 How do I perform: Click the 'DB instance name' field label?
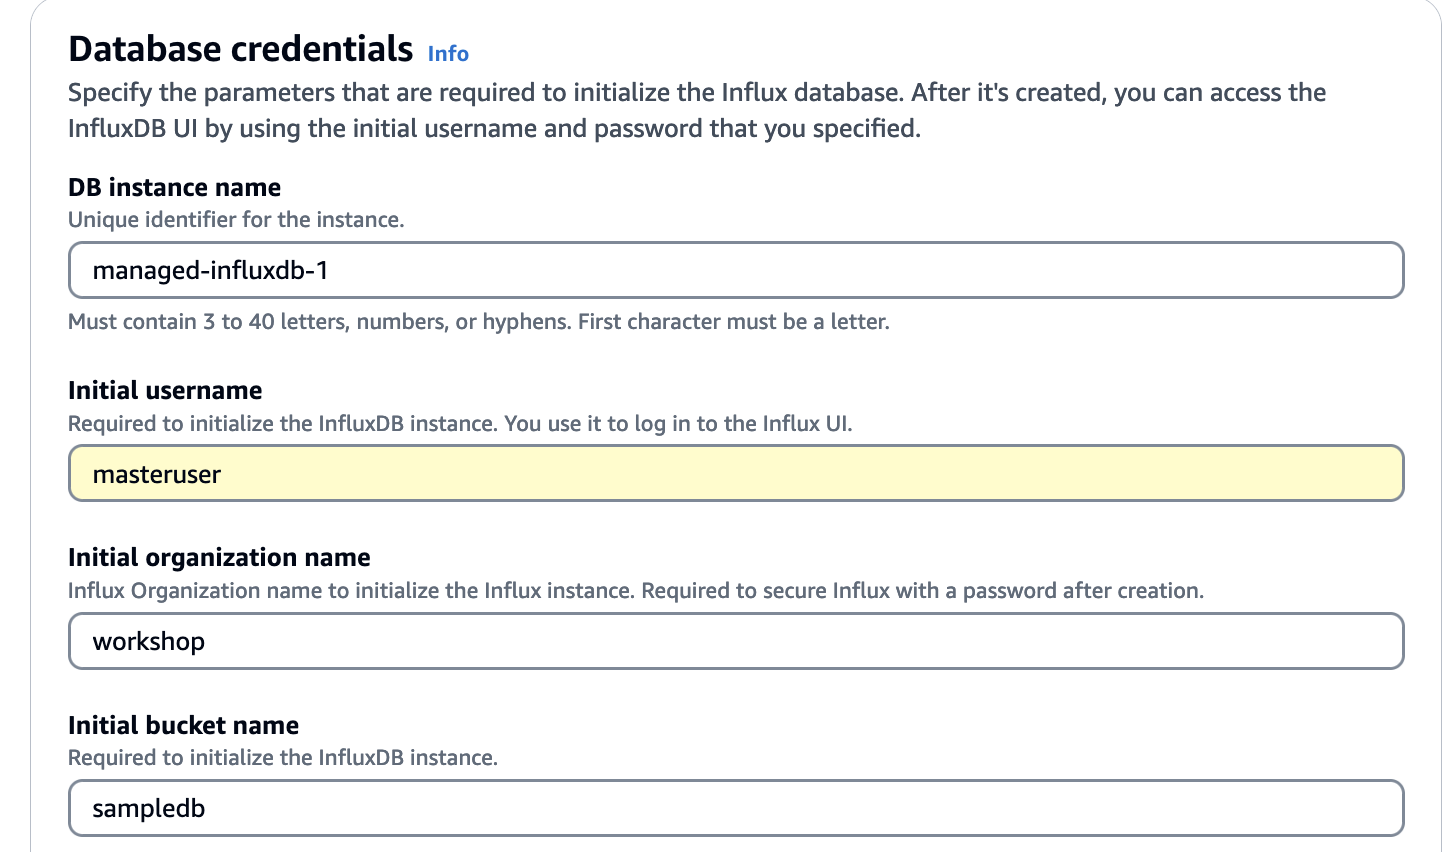(x=174, y=187)
